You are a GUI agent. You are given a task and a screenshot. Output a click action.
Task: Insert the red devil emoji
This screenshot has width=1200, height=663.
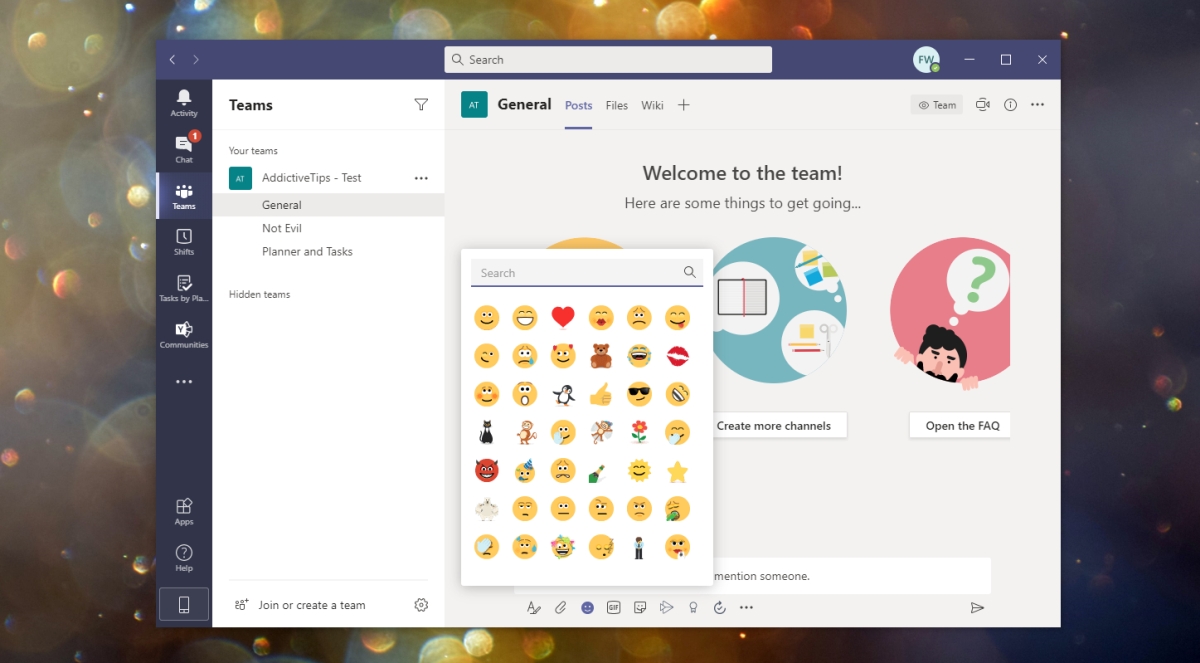click(x=486, y=470)
